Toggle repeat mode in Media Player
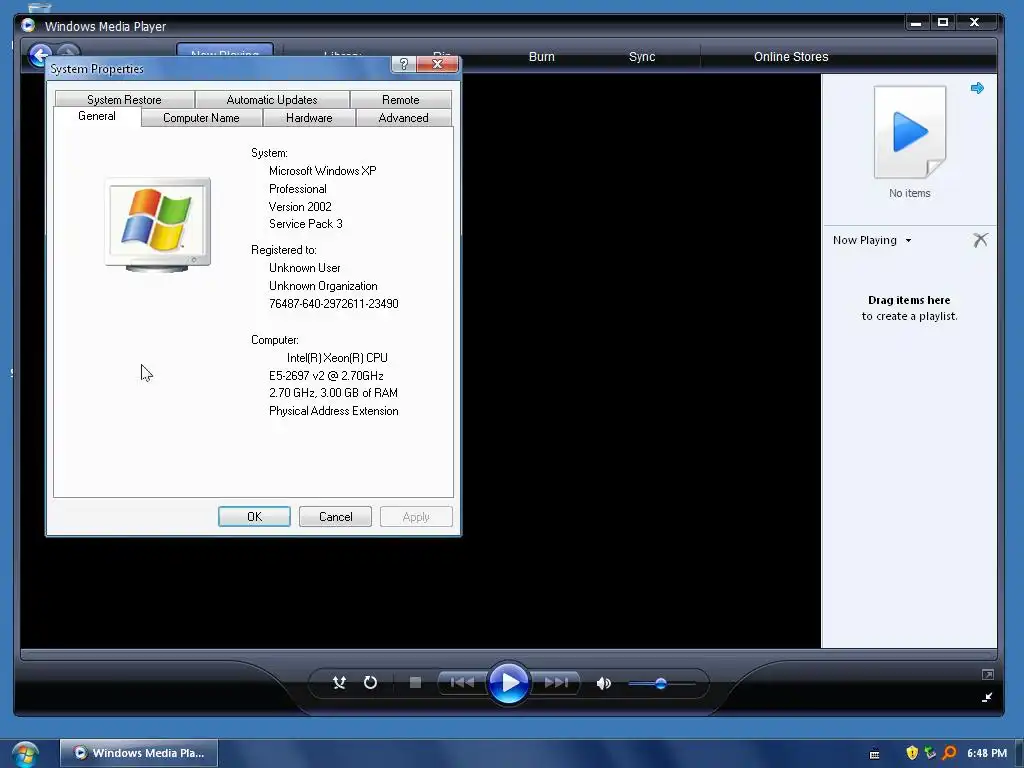This screenshot has height=768, width=1024. pos(370,682)
